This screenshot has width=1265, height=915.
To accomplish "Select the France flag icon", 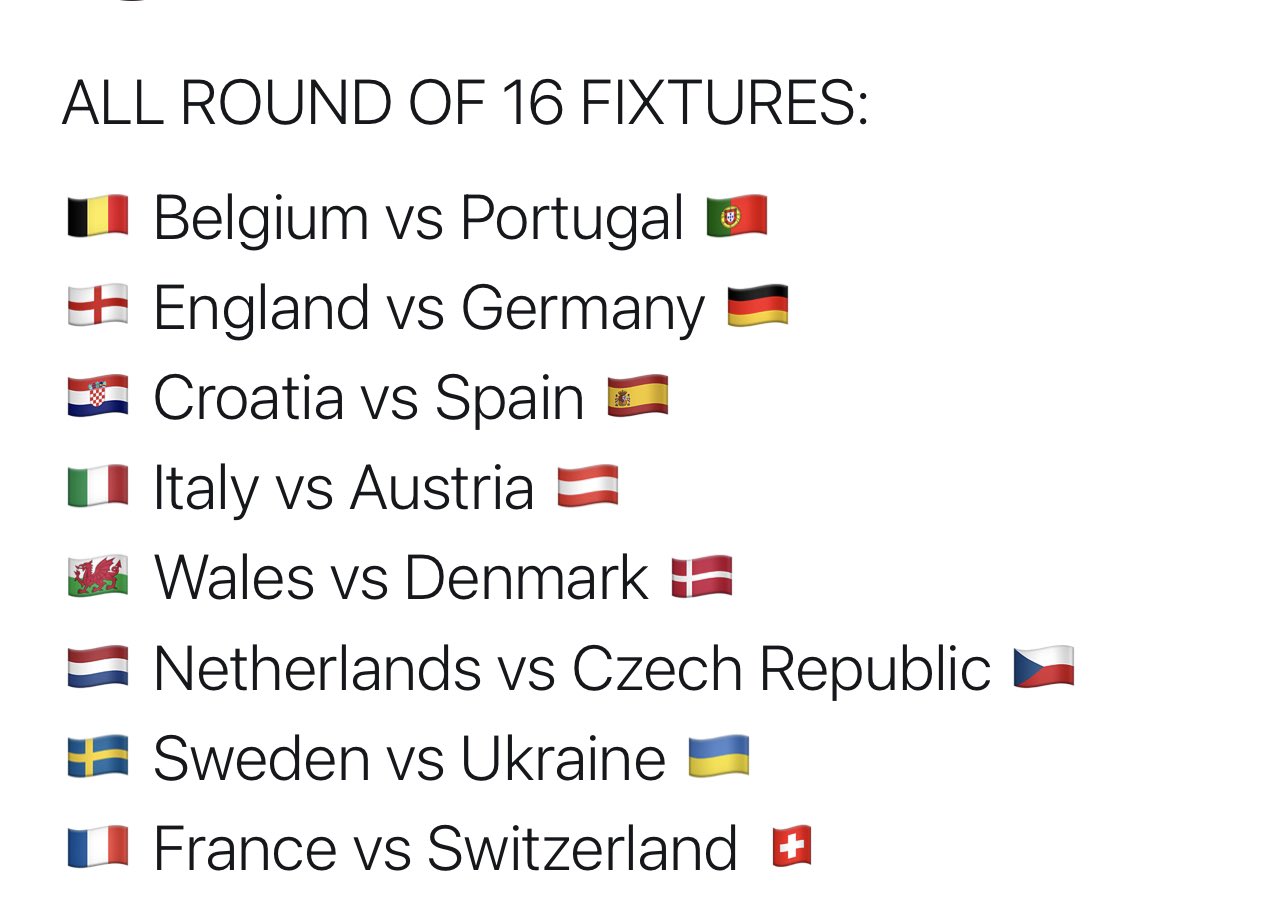I will point(98,847).
